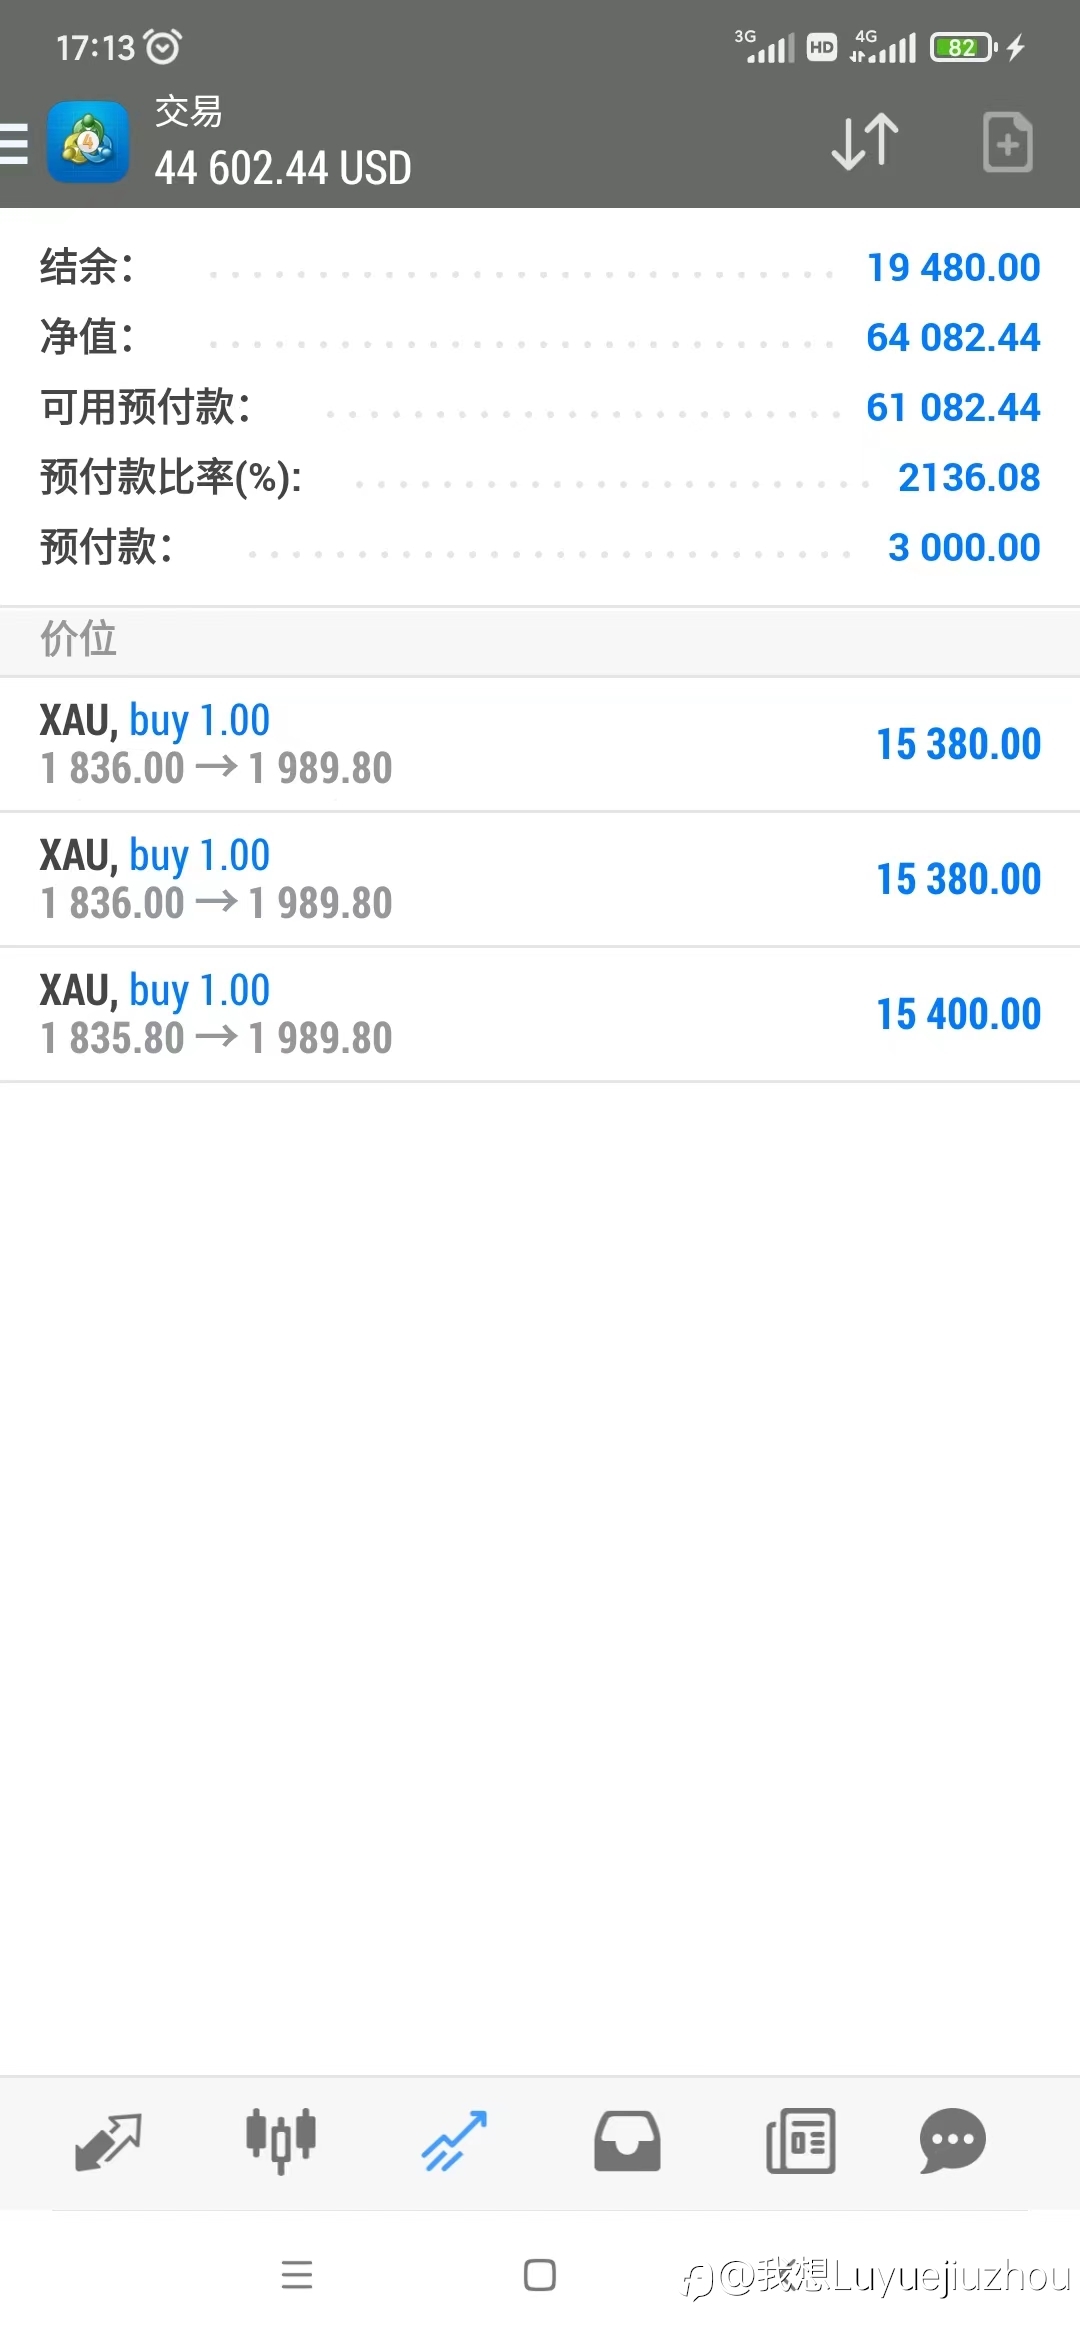Tap the 价位 section header
Viewport: 1080px width, 2340px height.
tap(540, 640)
